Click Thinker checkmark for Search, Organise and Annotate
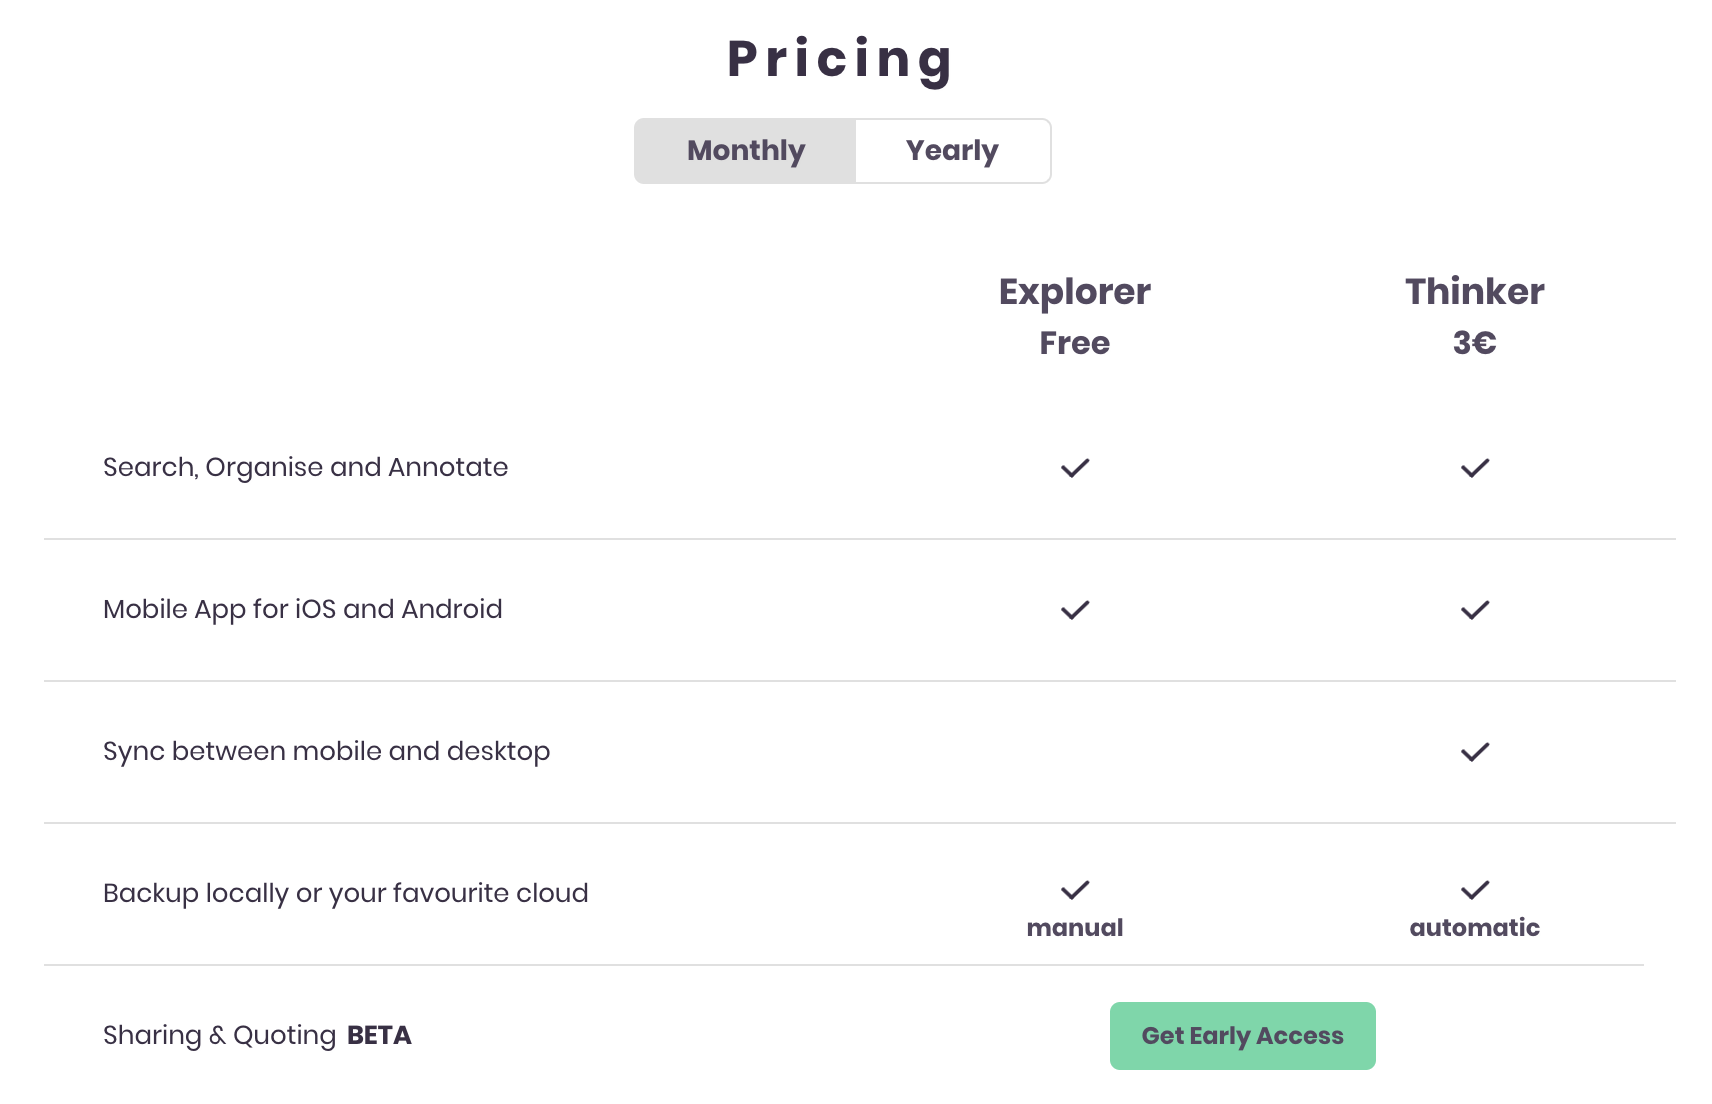The image size is (1712, 1104). pyautogui.click(x=1474, y=468)
